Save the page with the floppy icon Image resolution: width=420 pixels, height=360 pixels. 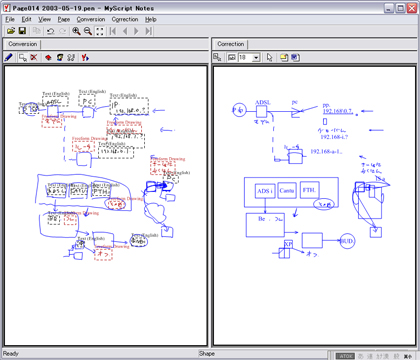pos(22,31)
